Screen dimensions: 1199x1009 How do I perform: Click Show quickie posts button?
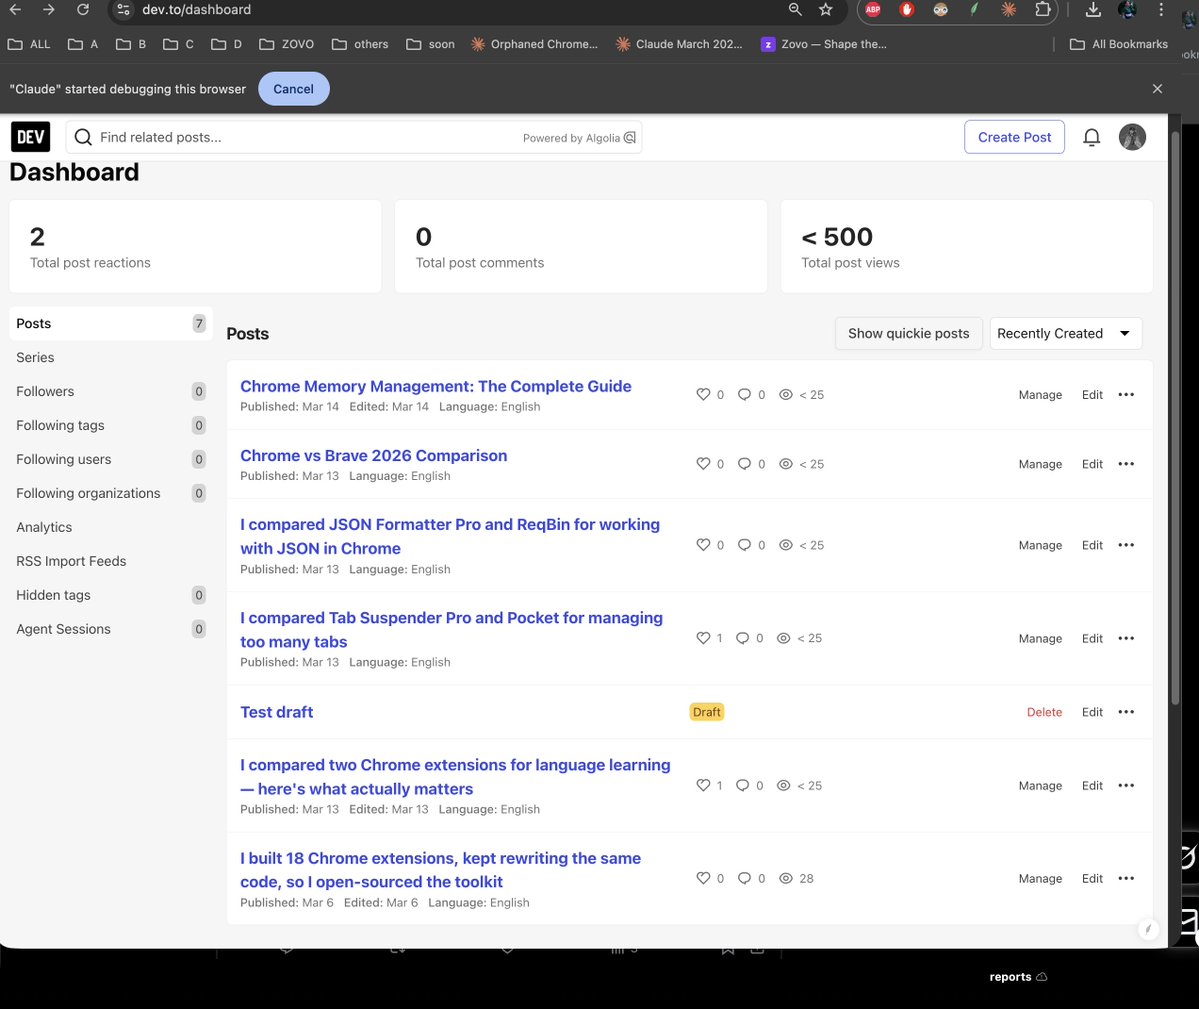pyautogui.click(x=908, y=333)
